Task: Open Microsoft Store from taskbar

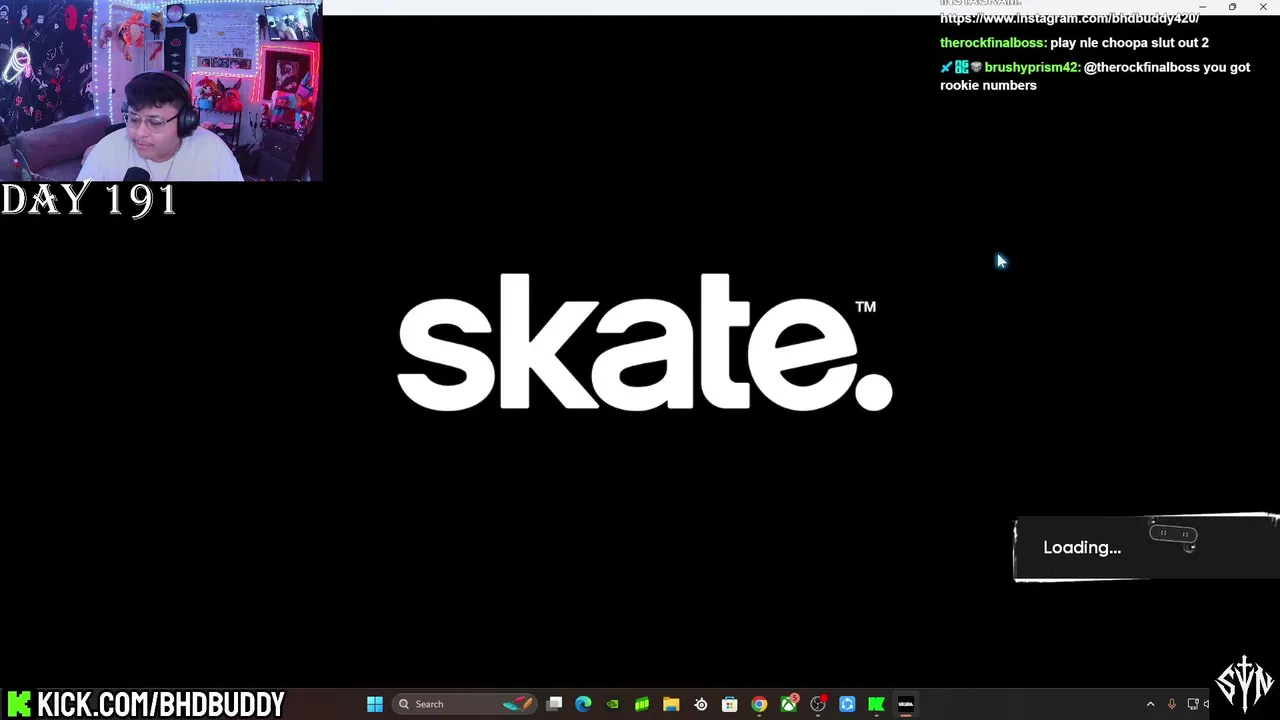Action: pos(729,704)
